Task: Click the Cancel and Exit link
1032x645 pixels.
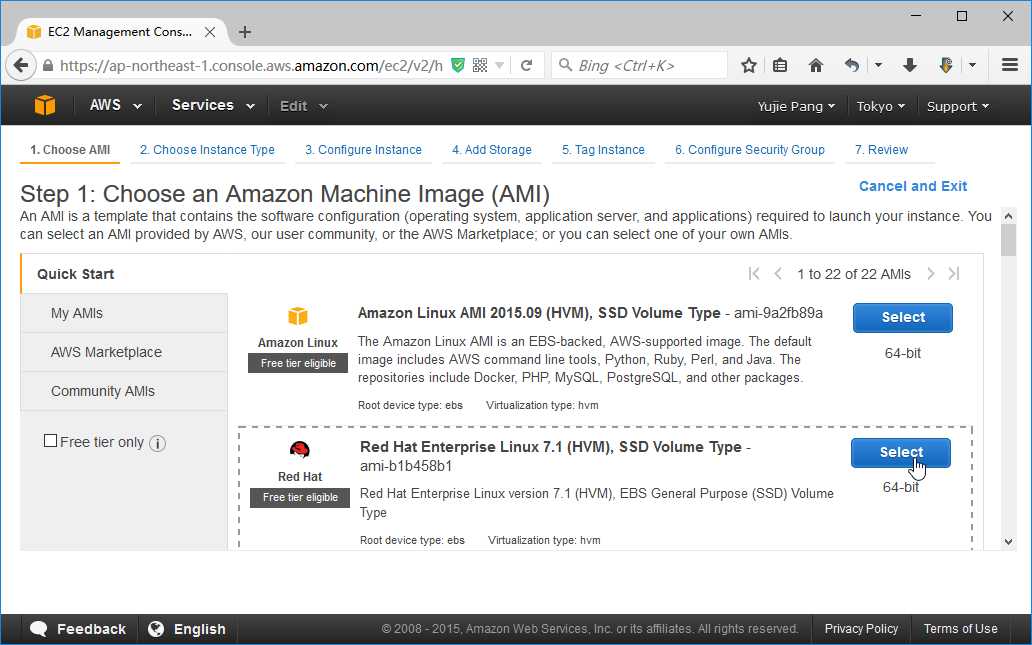Action: [x=913, y=186]
